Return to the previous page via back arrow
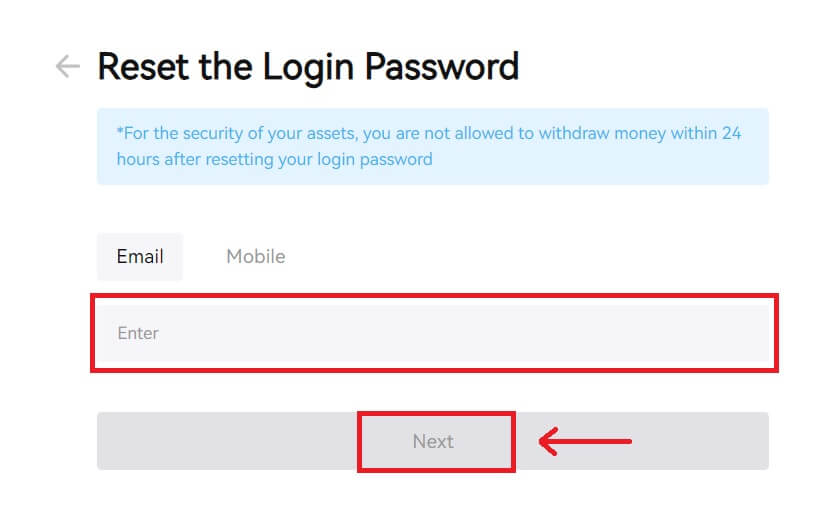 click(67, 67)
